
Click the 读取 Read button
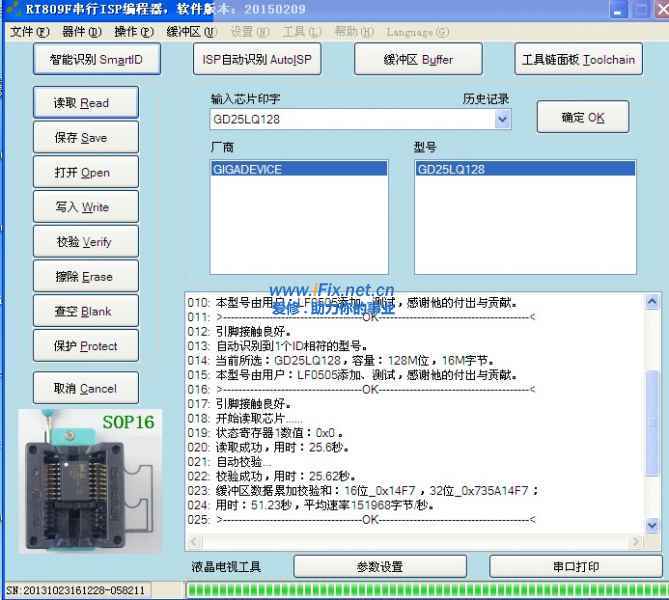tap(86, 102)
